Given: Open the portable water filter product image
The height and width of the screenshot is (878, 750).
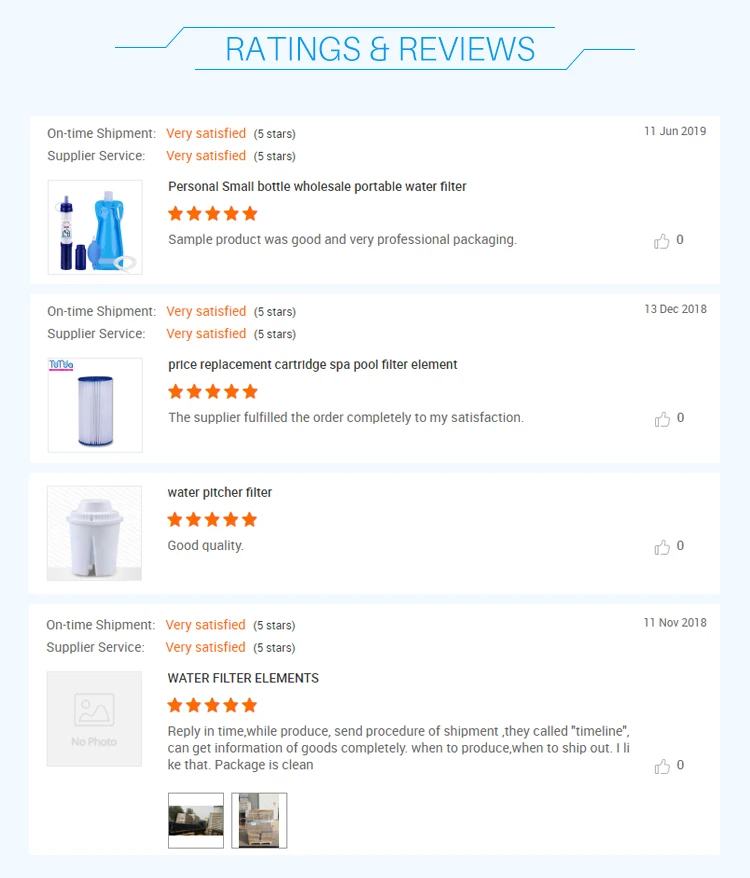Looking at the screenshot, I should click(x=95, y=227).
